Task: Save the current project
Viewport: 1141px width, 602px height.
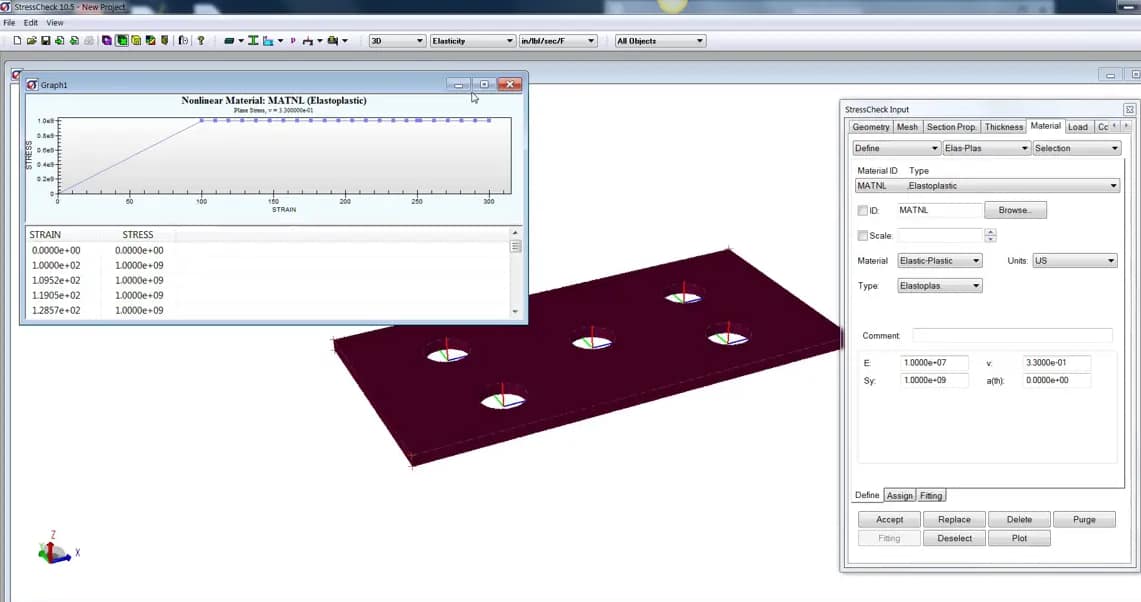Action: pos(45,40)
